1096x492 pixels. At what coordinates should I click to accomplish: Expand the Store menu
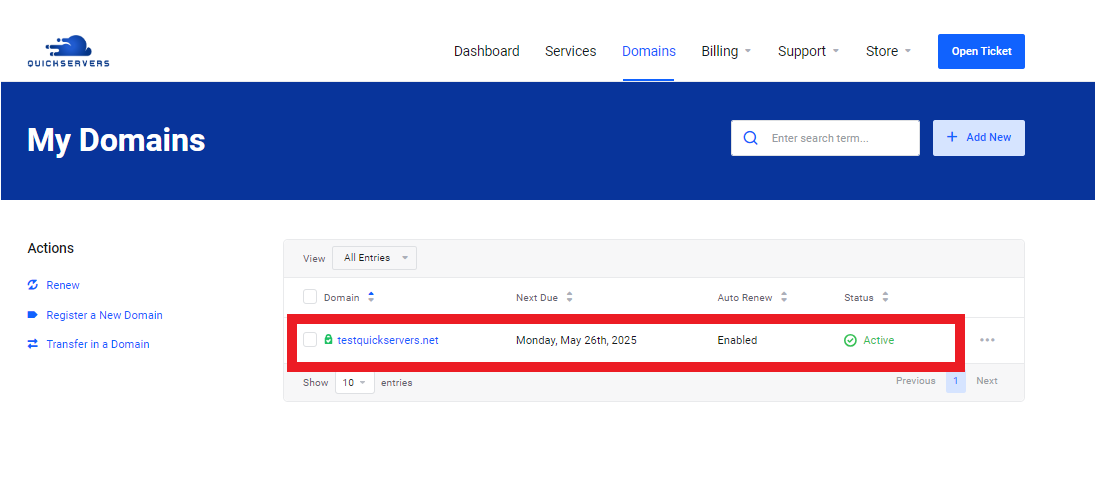point(888,51)
